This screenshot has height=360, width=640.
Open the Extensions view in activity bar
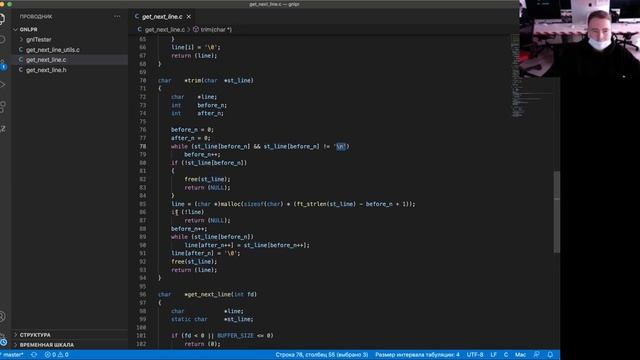pyautogui.click(x=2, y=107)
